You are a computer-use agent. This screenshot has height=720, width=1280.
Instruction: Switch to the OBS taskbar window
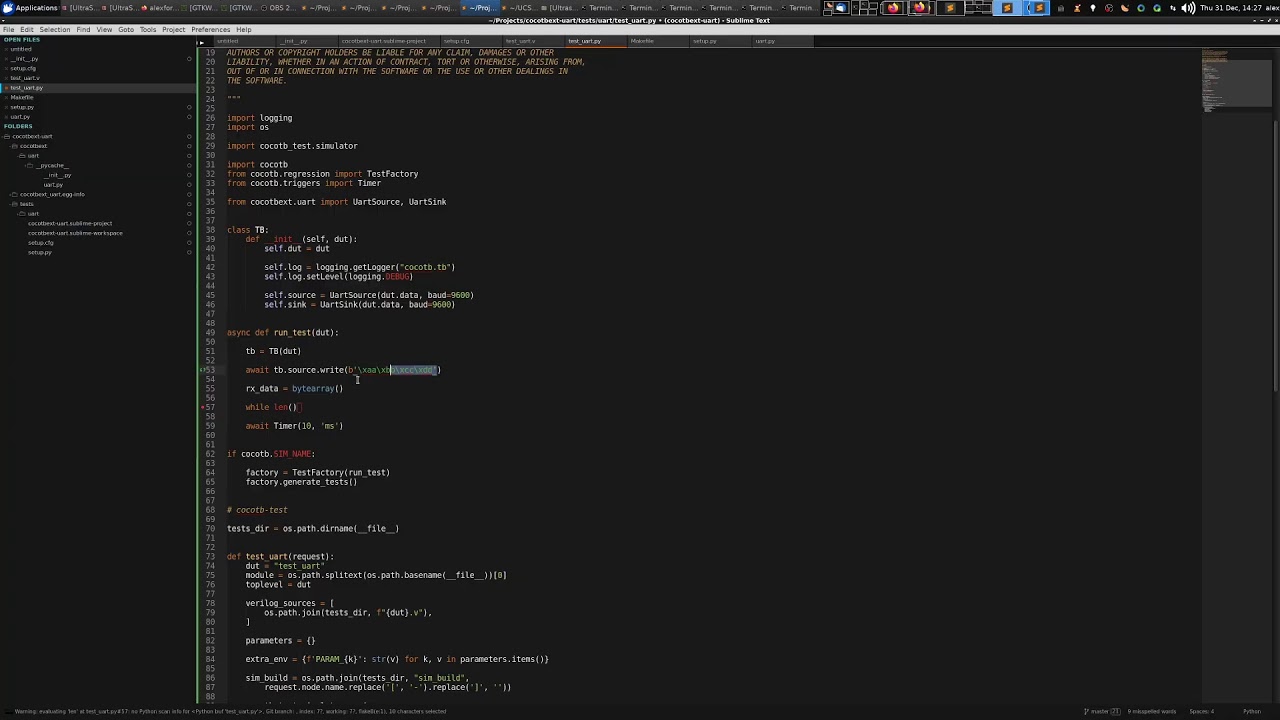281,7
